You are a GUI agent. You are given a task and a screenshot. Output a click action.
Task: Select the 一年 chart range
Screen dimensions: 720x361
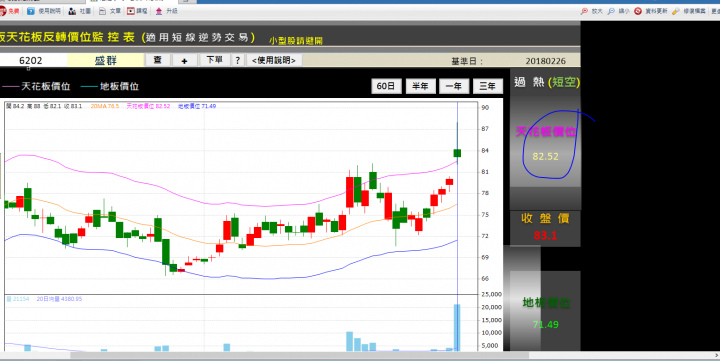click(x=454, y=86)
